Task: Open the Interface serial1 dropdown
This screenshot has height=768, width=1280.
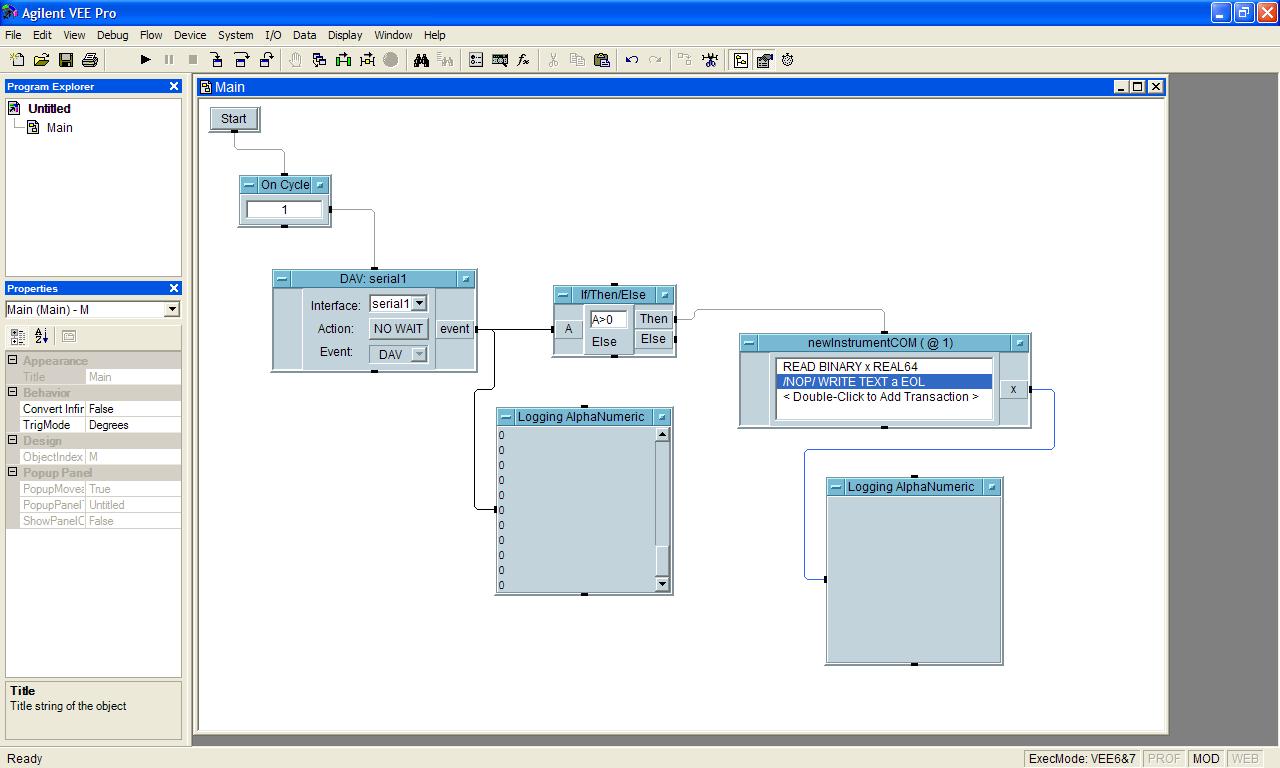Action: (419, 303)
